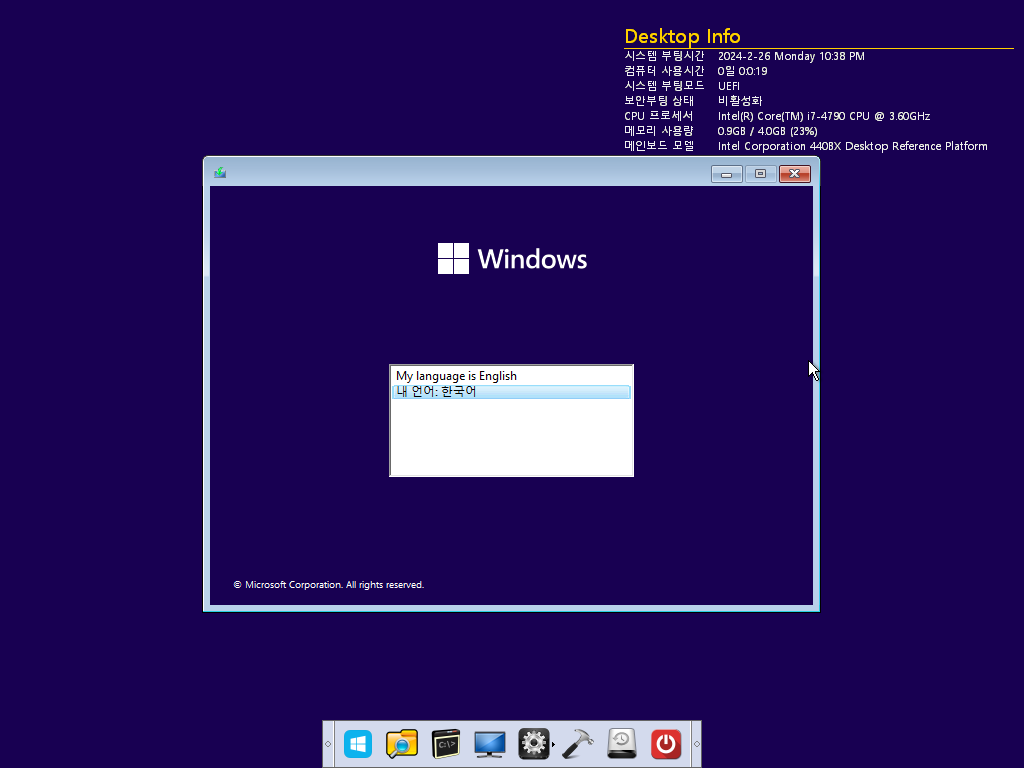Click the left diamond handle of the dock
The height and width of the screenshot is (768, 1024).
pyautogui.click(x=328, y=744)
